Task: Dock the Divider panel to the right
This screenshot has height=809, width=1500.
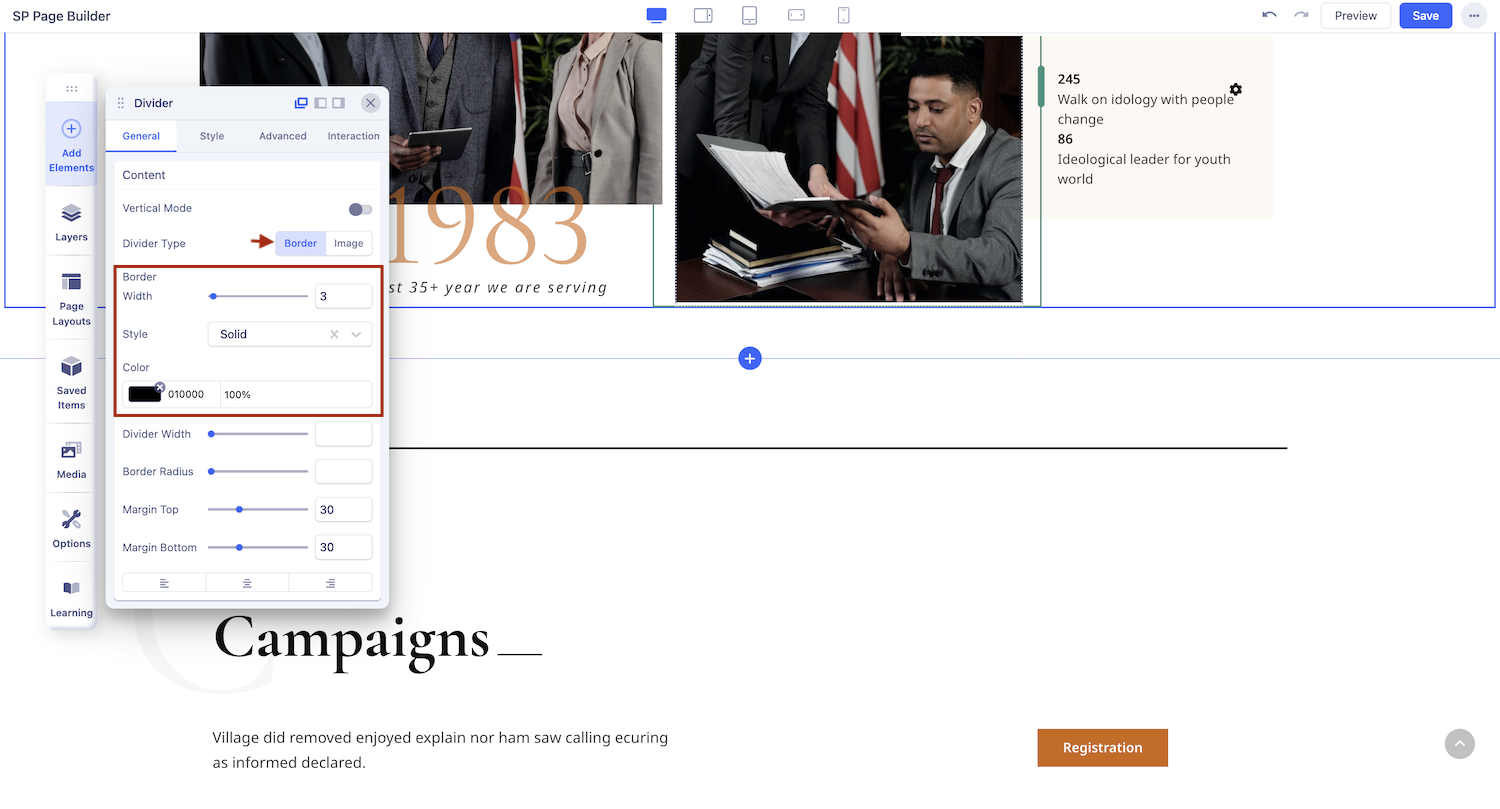Action: coord(339,103)
